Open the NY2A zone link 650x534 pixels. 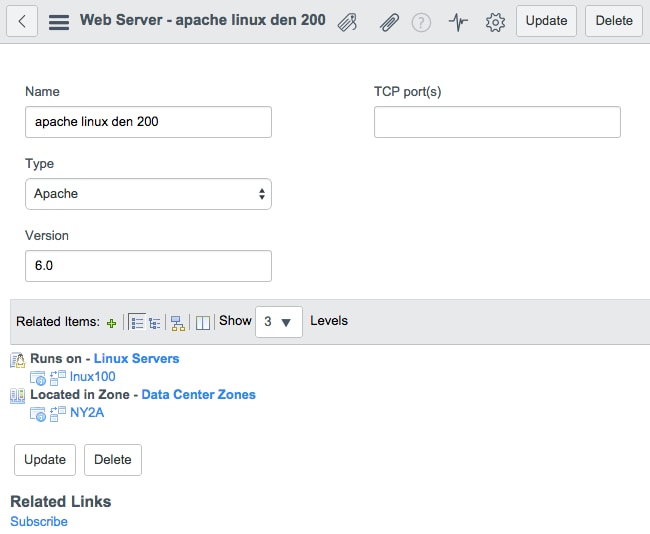tap(87, 413)
